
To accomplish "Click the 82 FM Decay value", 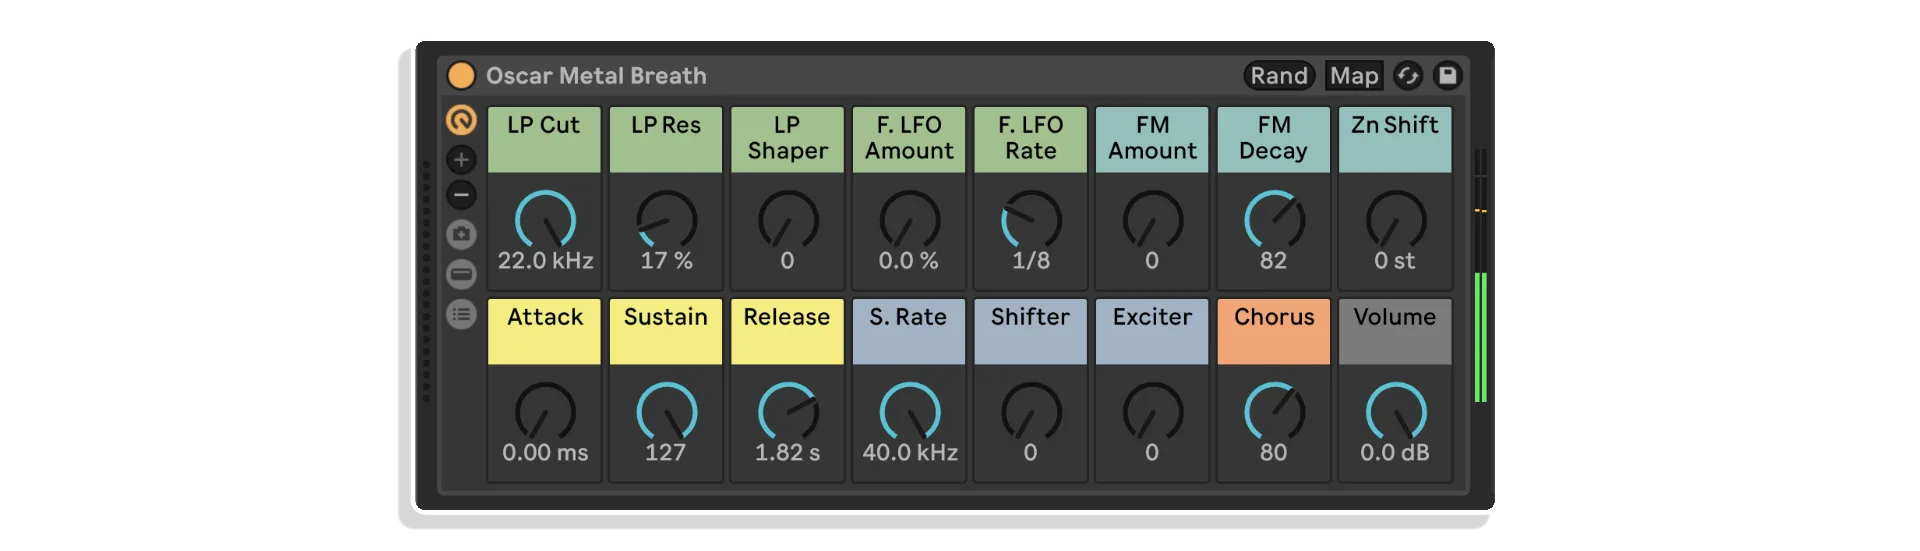I will 1273,261.
